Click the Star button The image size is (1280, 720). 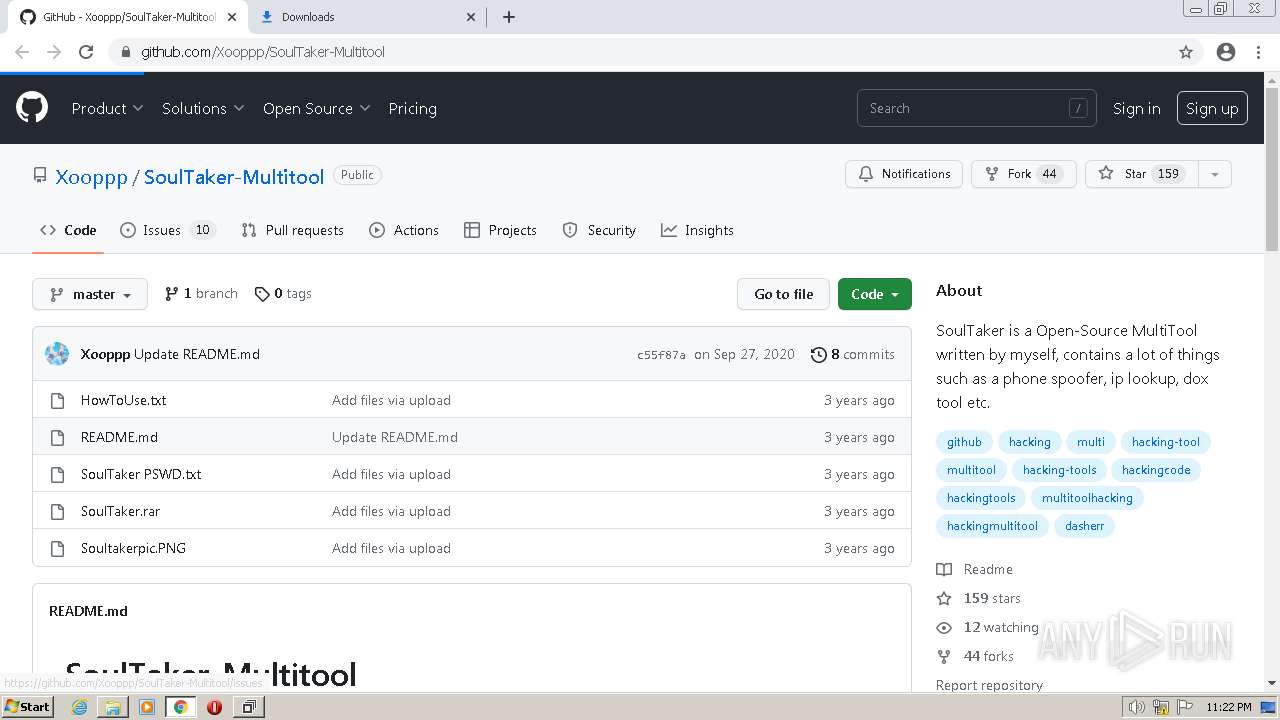pos(1141,174)
